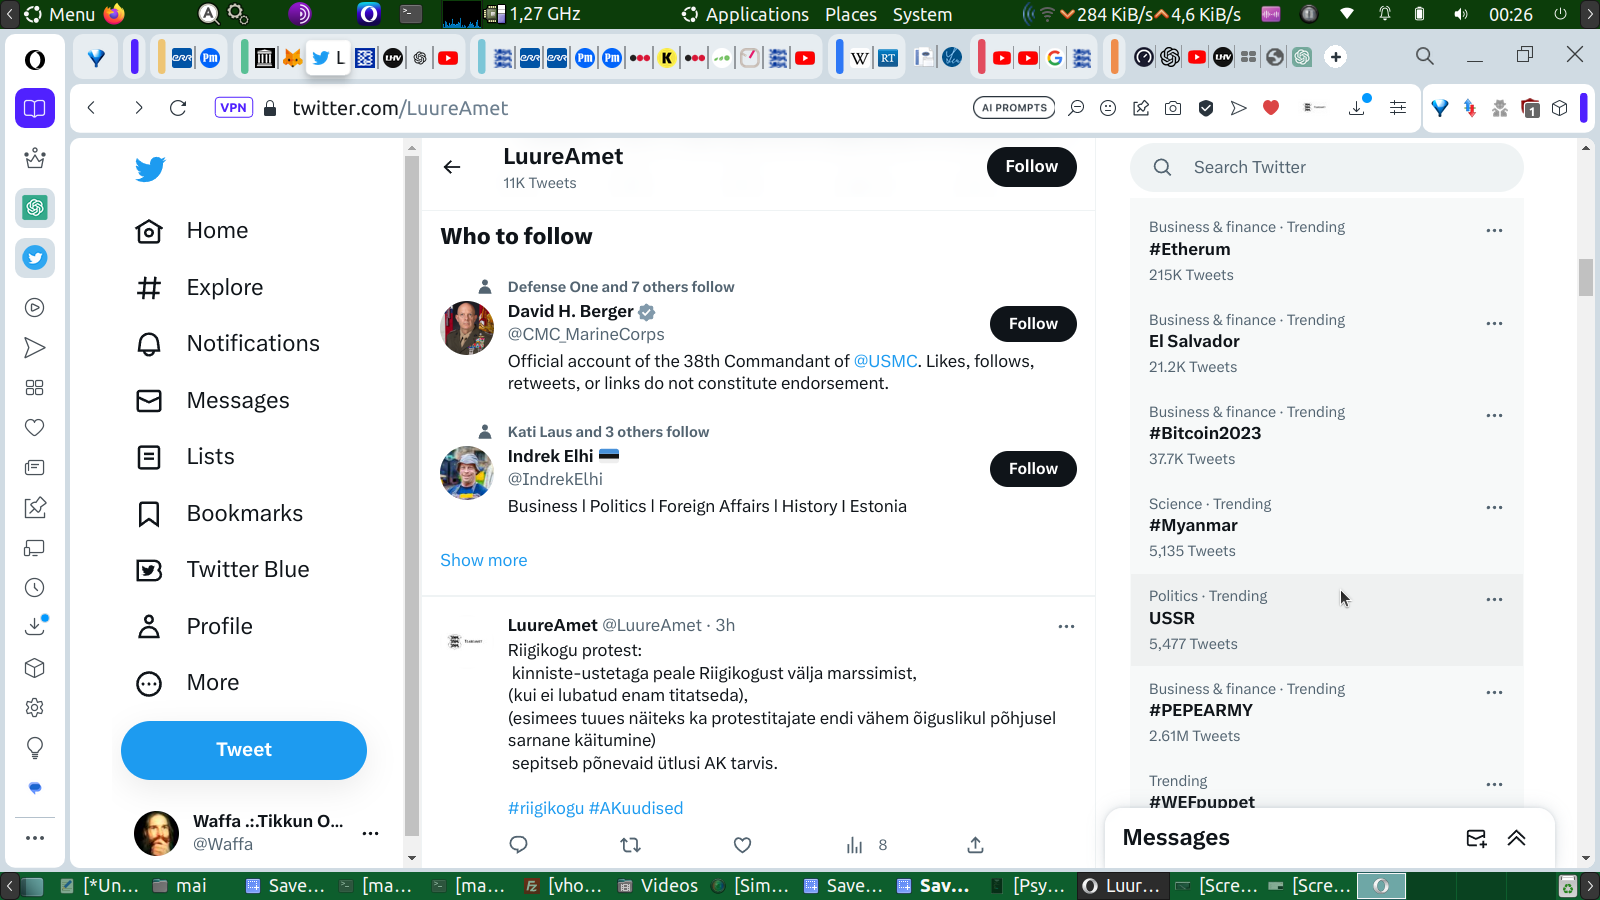The image size is (1600, 900).
Task: Open options for the #PEPEARMY trend
Action: pyautogui.click(x=1494, y=692)
